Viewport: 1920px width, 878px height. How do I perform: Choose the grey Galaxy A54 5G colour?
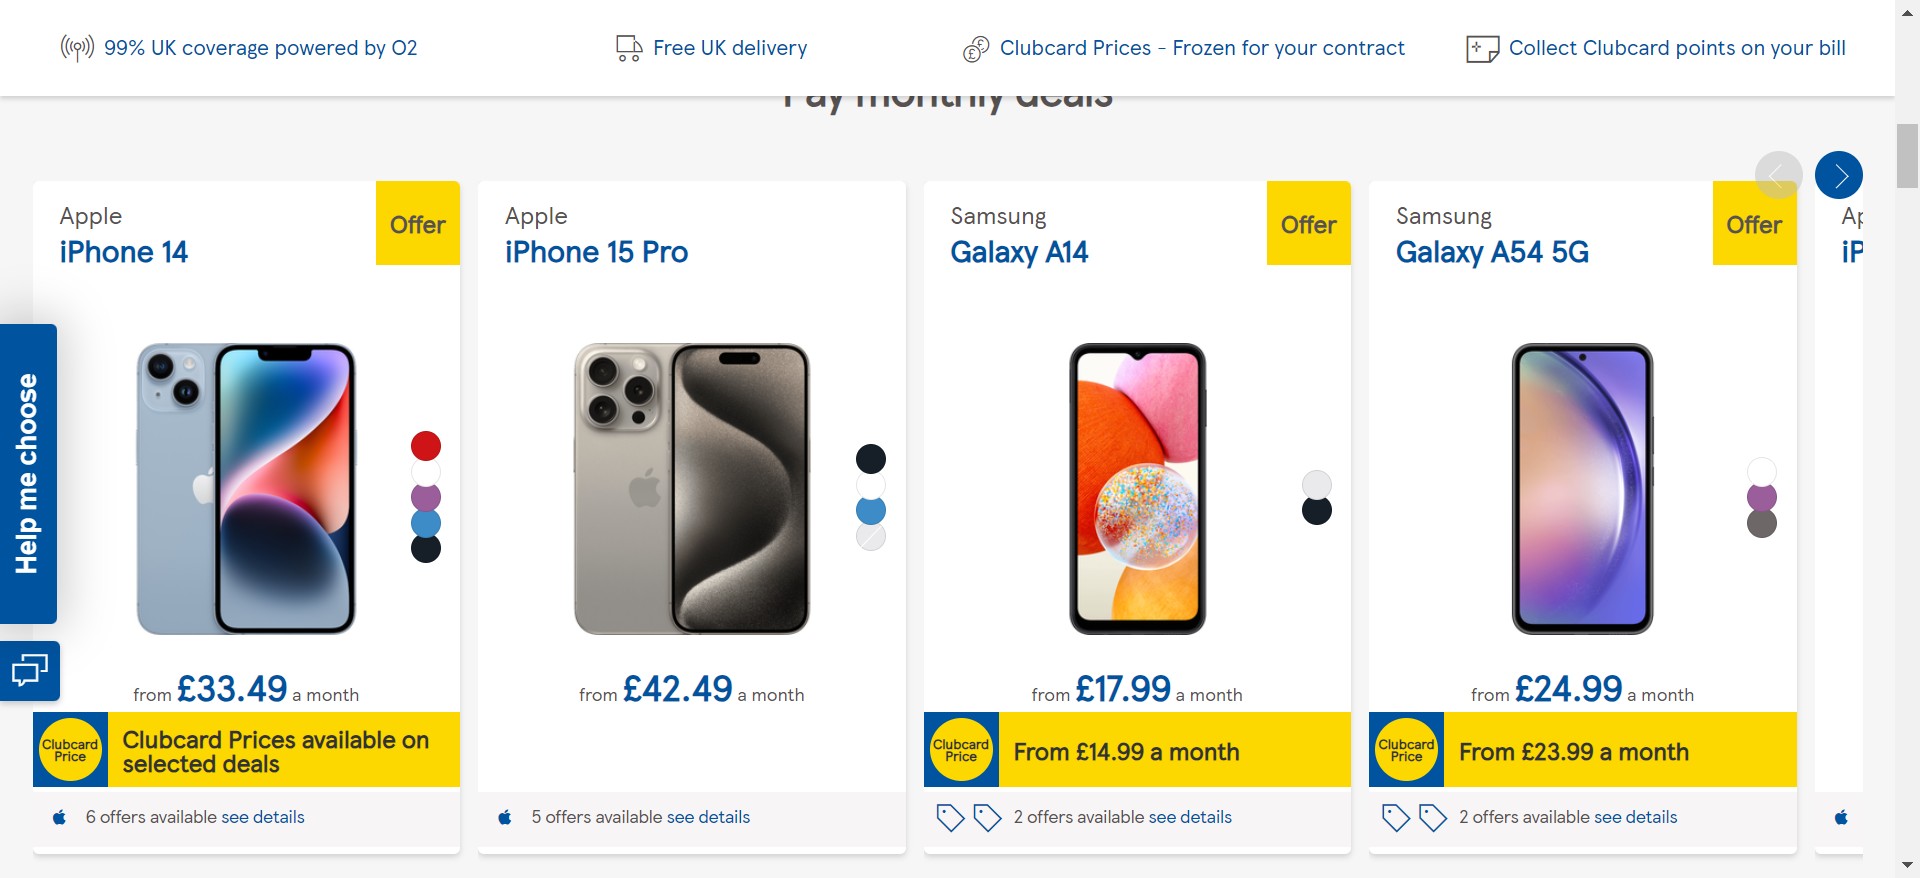[1762, 523]
